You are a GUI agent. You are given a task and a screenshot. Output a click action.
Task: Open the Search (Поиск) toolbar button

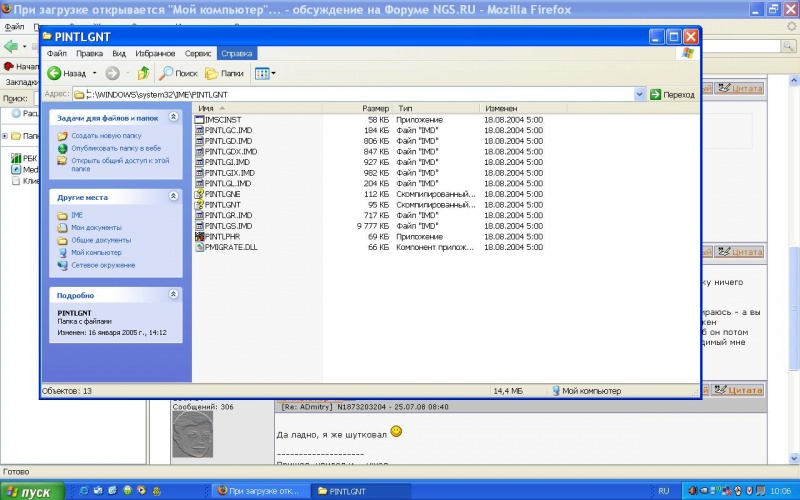pos(179,73)
